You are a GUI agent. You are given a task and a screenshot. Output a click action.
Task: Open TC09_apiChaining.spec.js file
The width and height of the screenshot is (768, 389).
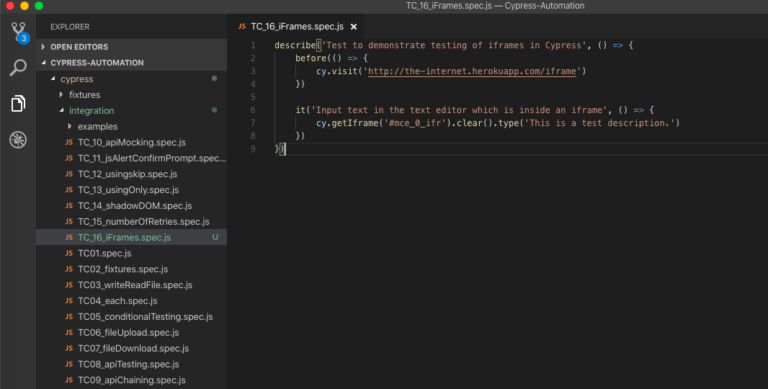pyautogui.click(x=131, y=380)
